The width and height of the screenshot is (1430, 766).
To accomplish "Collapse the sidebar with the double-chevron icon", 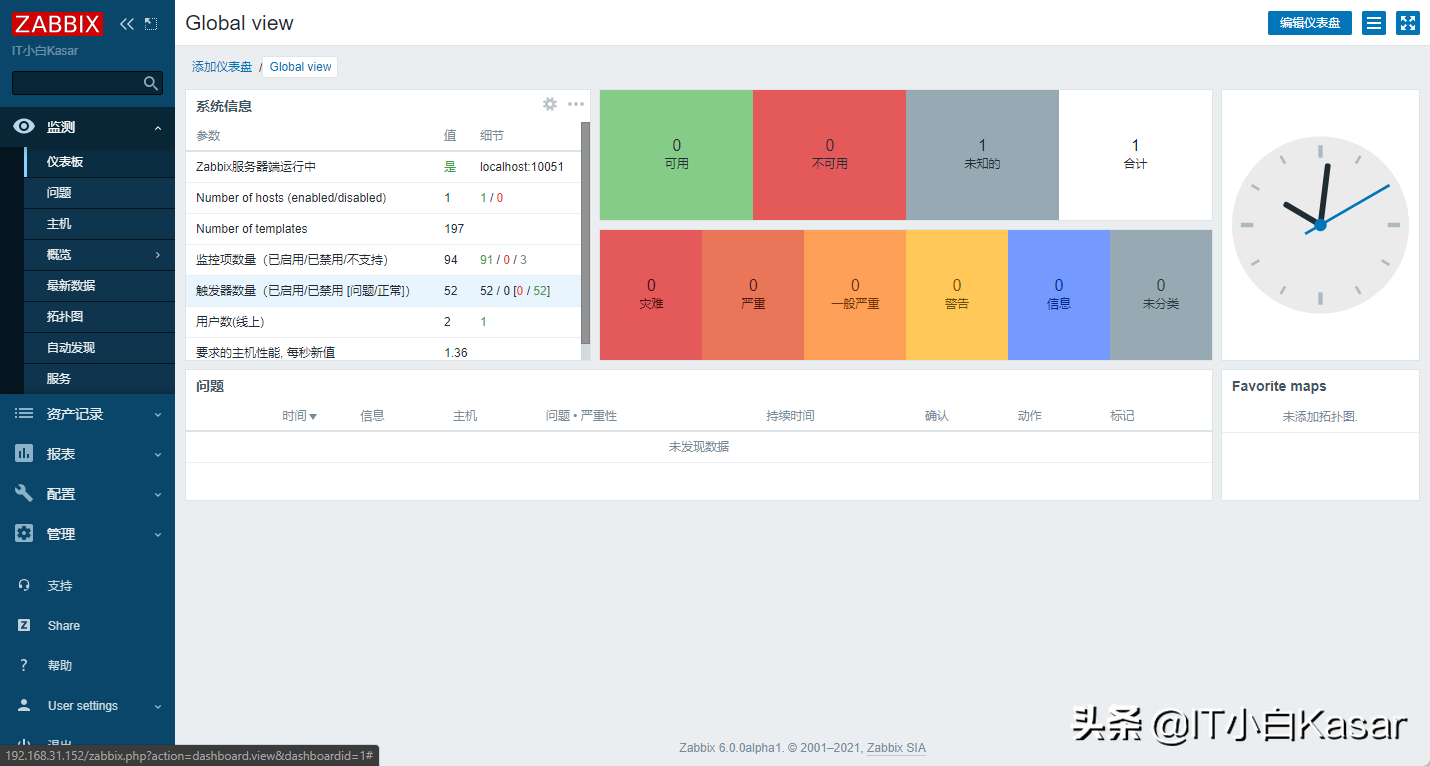I will 126,22.
